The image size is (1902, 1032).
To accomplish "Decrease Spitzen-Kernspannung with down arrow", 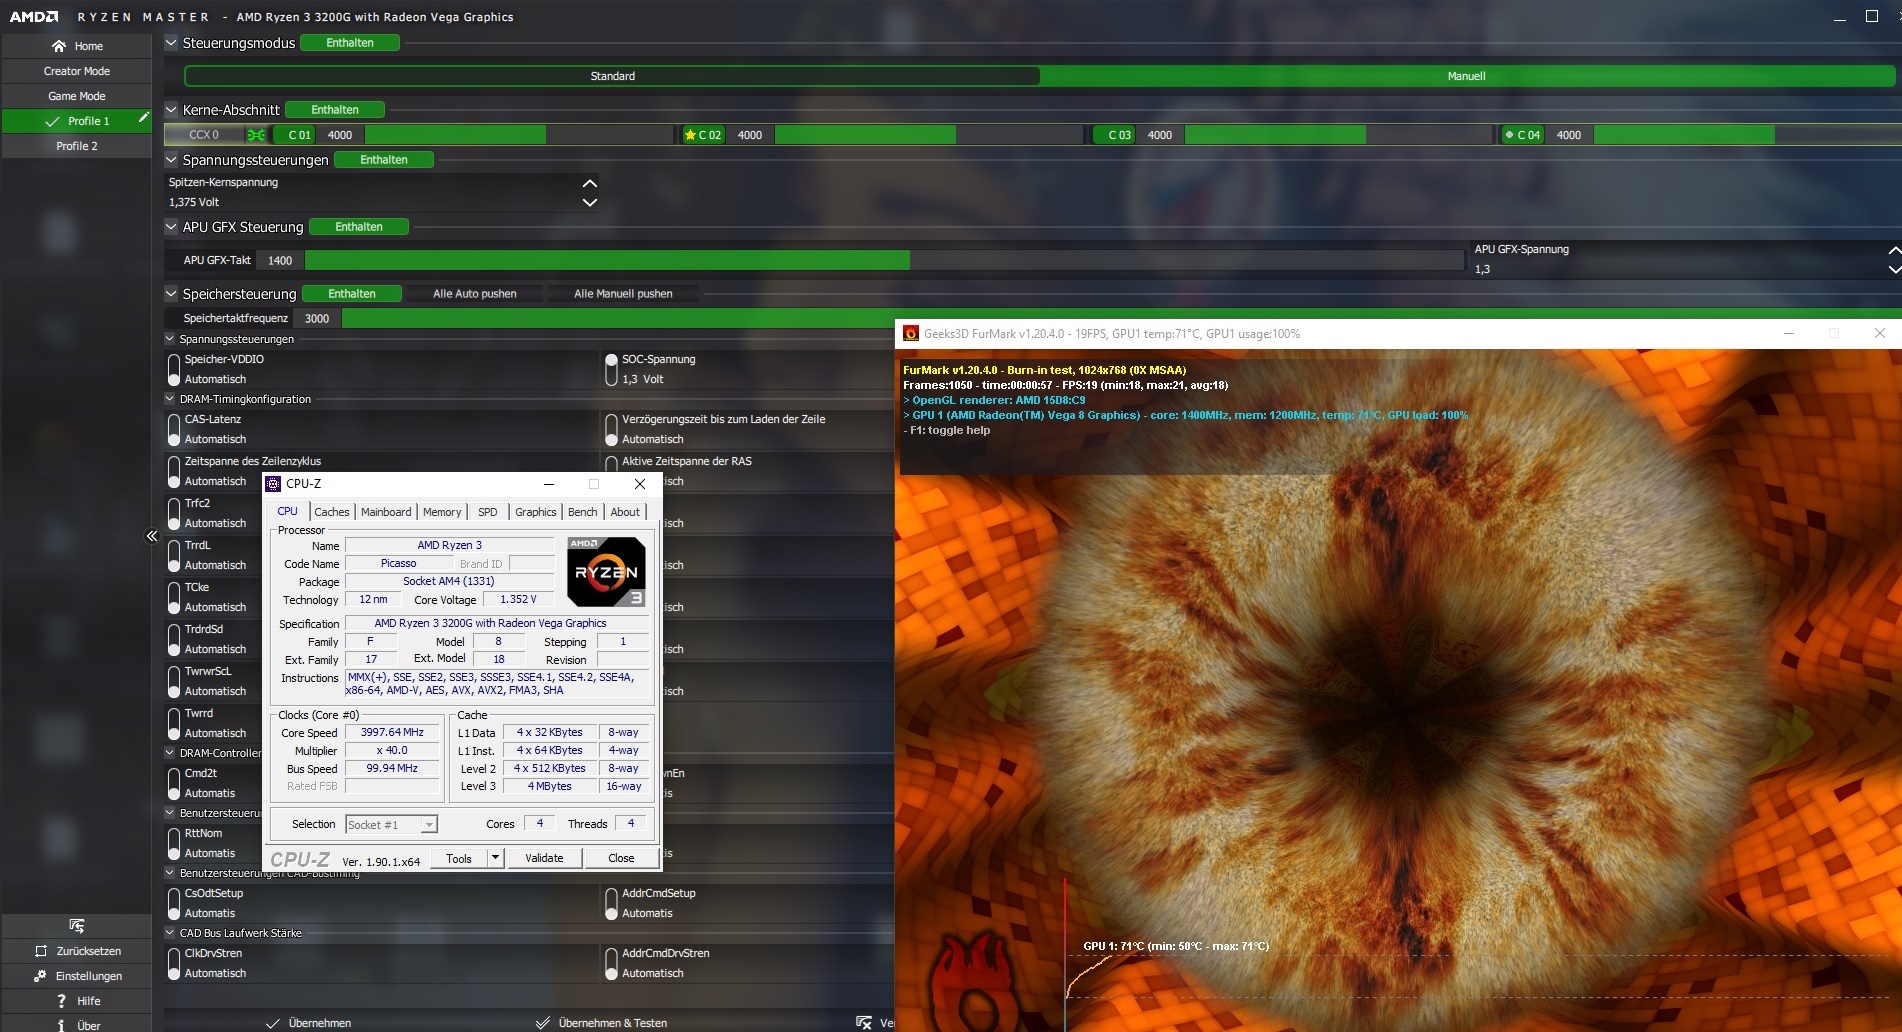I will click(x=590, y=202).
